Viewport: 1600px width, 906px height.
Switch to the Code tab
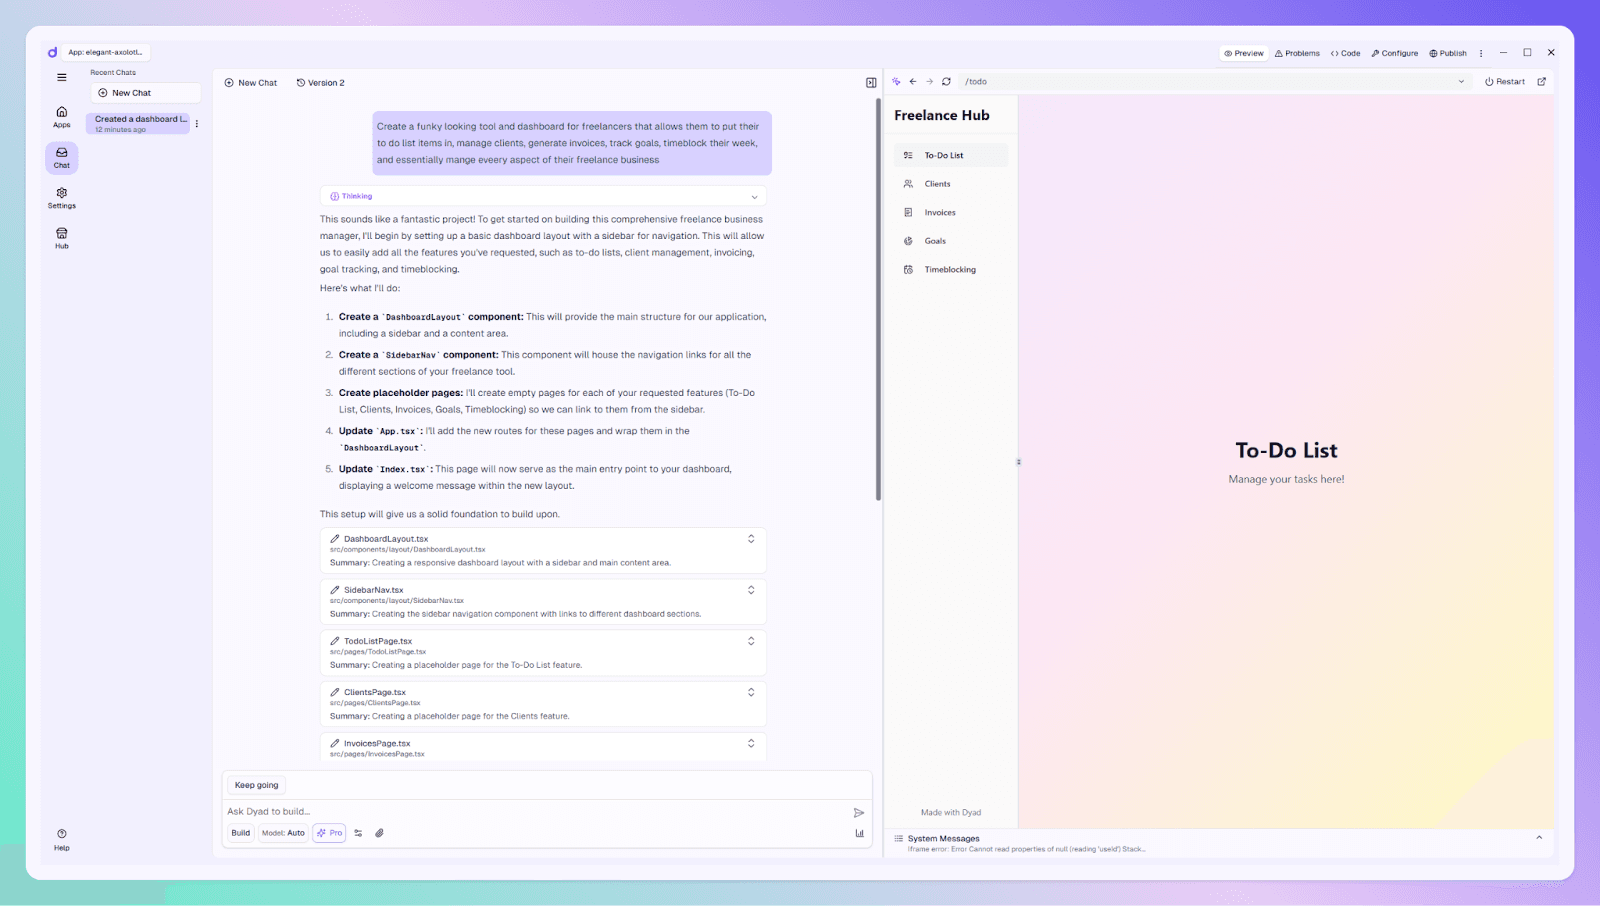click(x=1345, y=53)
